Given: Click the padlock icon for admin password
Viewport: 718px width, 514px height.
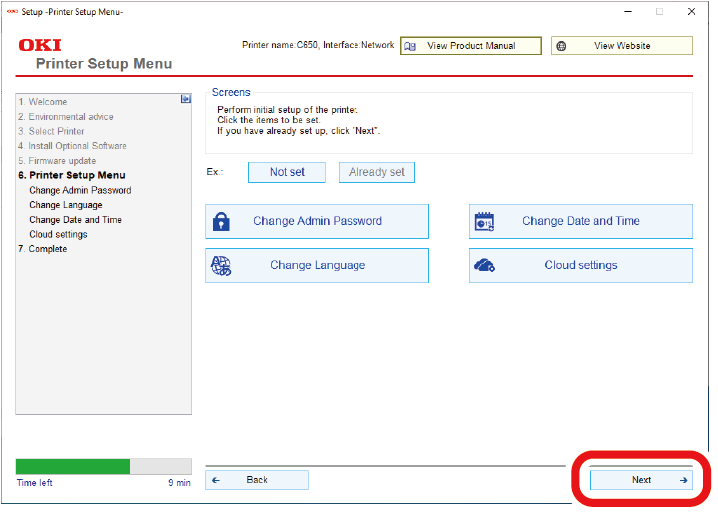Looking at the screenshot, I should click(x=222, y=222).
